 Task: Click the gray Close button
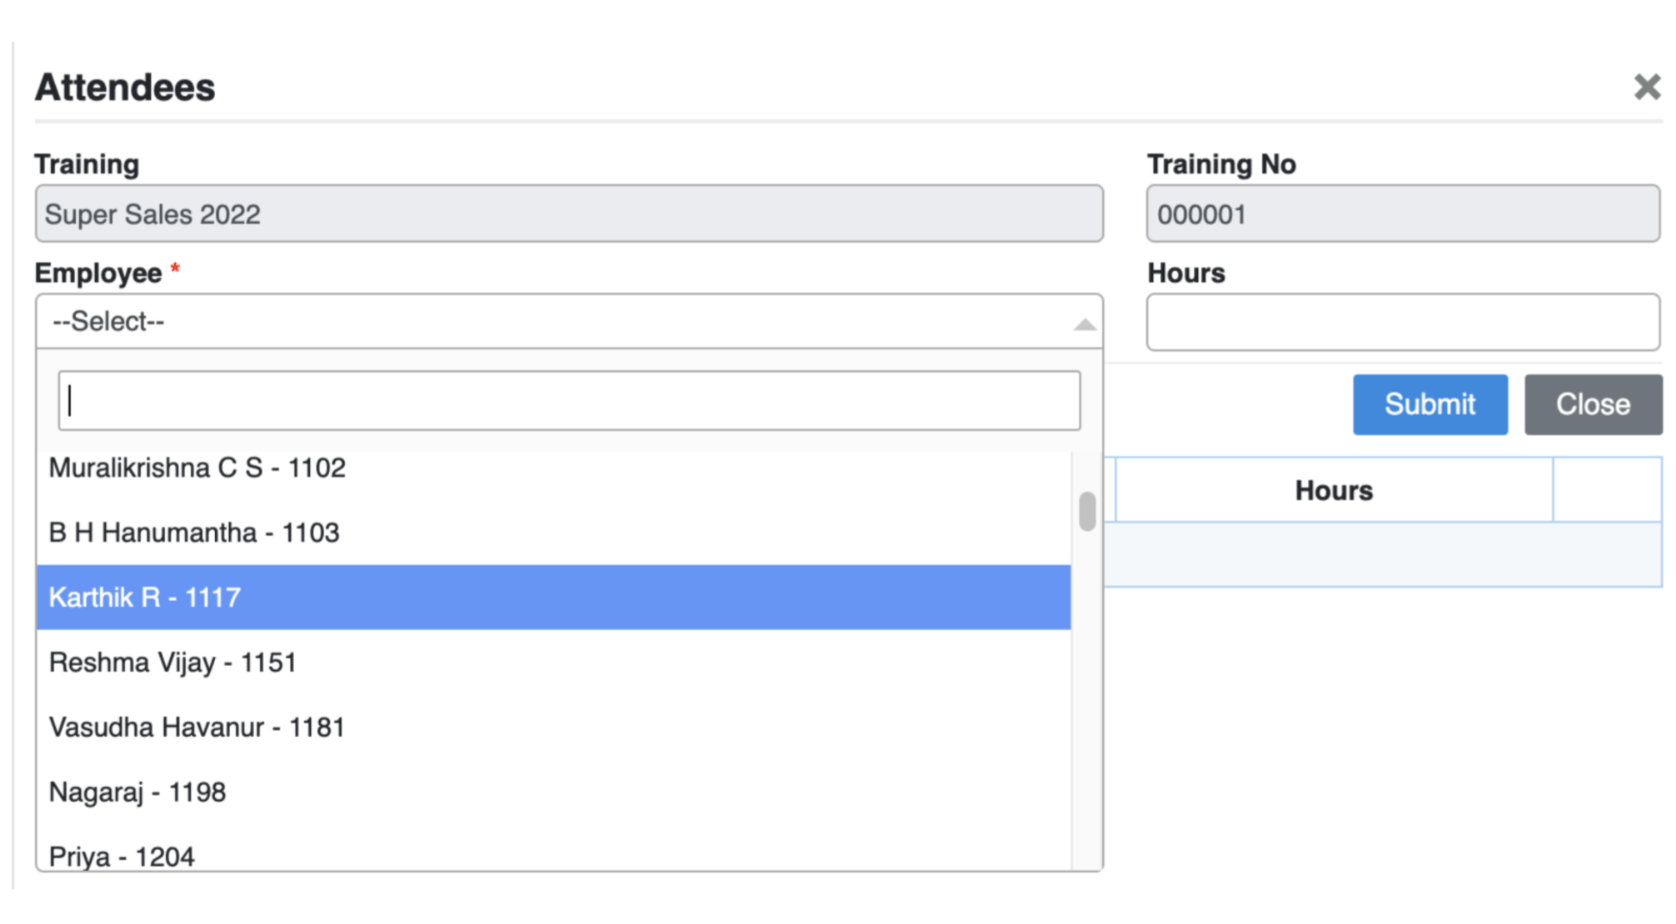[1593, 404]
